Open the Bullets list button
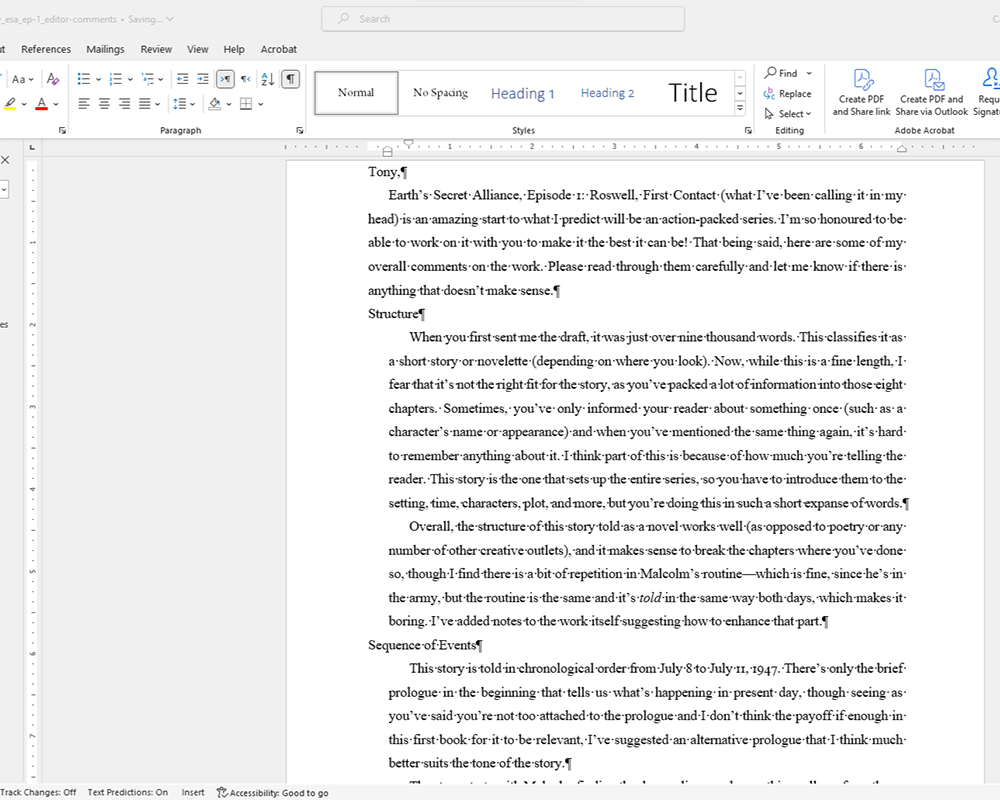This screenshot has height=800, width=1000. point(84,79)
